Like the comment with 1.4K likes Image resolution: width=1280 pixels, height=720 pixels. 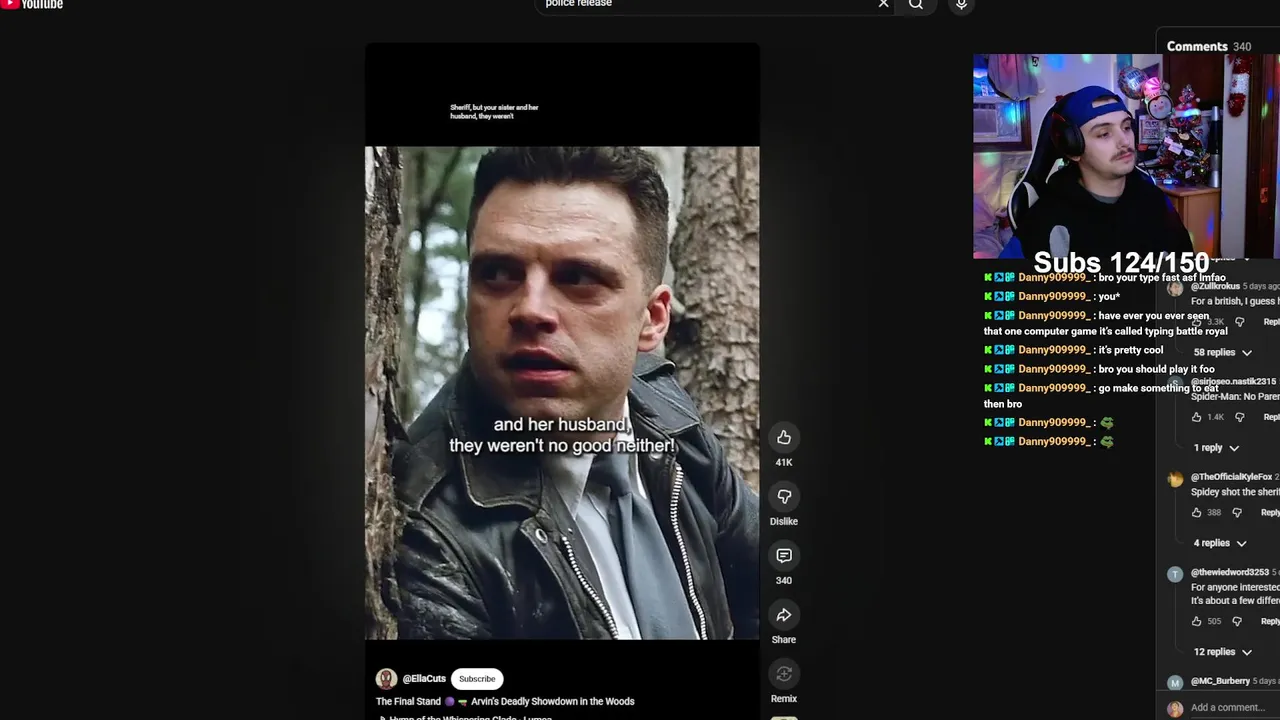coord(1196,417)
